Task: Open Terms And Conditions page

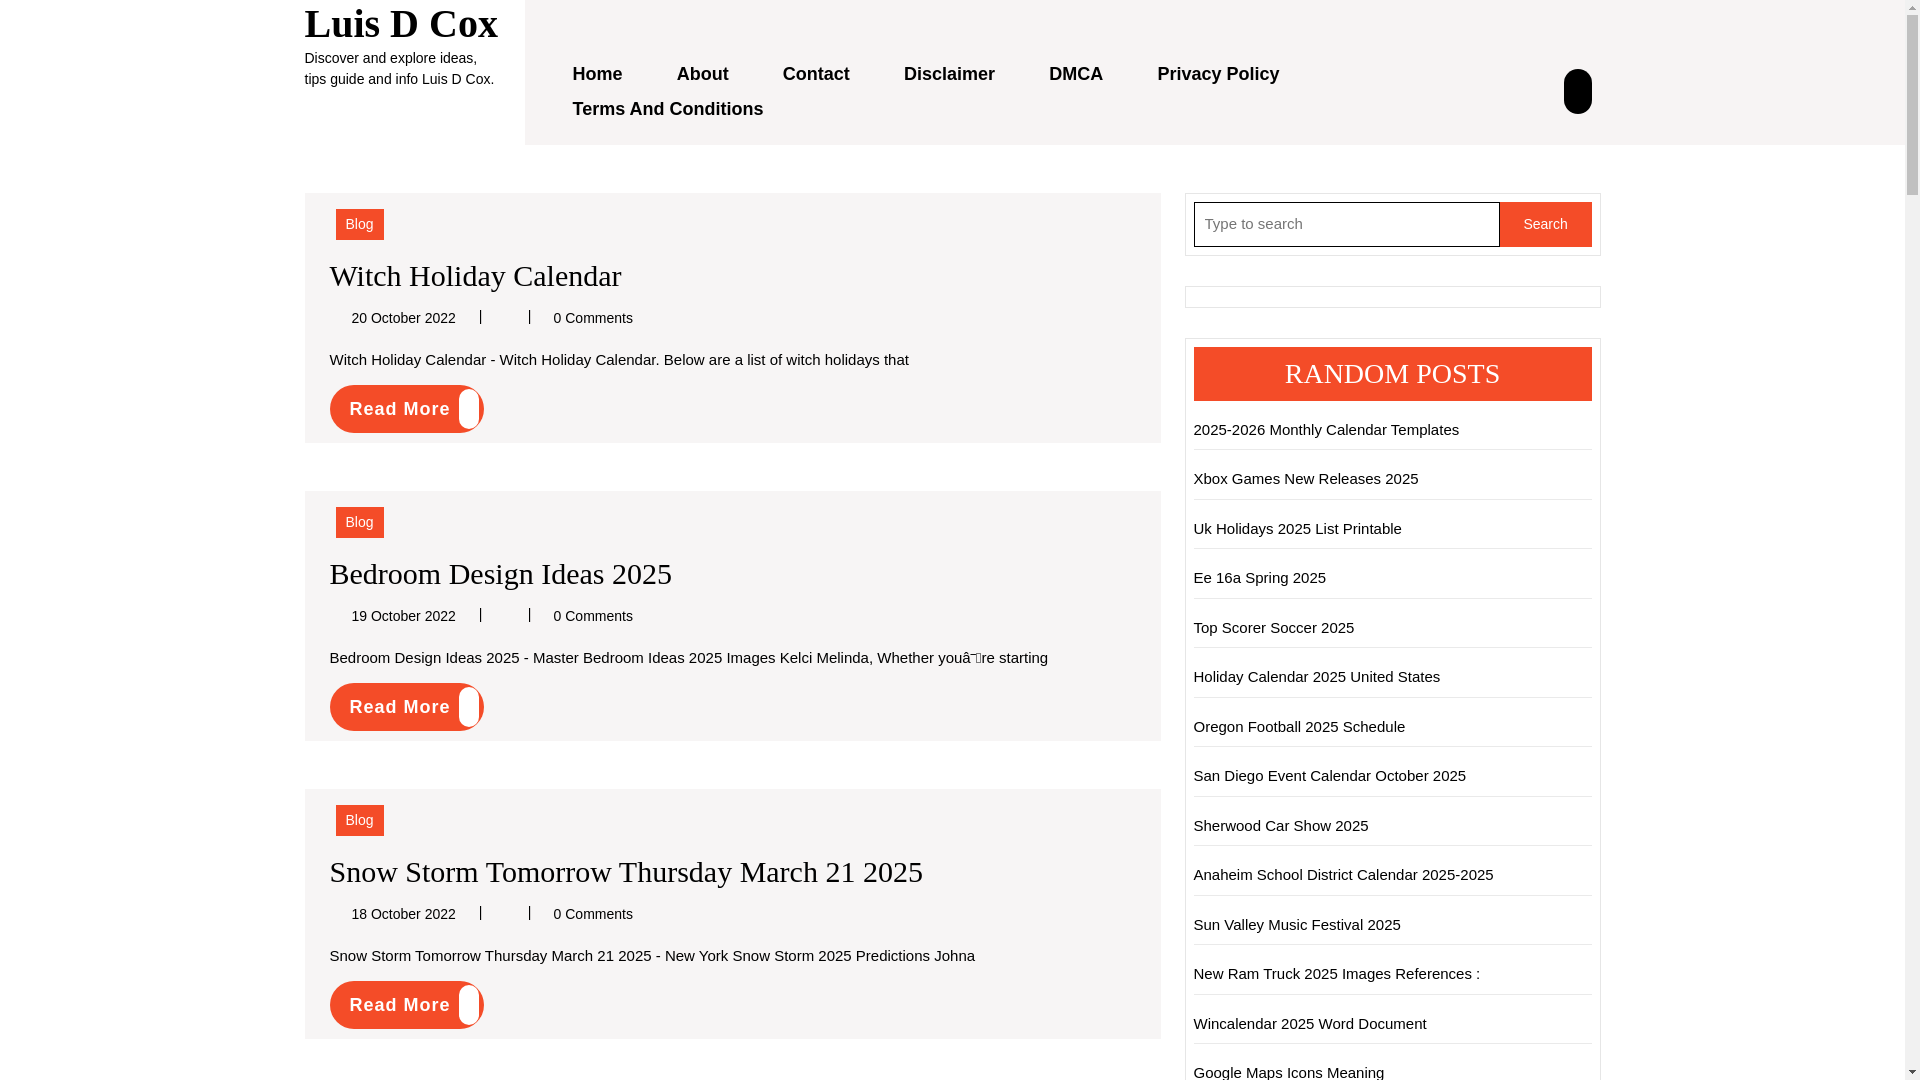Action: [x=667, y=109]
